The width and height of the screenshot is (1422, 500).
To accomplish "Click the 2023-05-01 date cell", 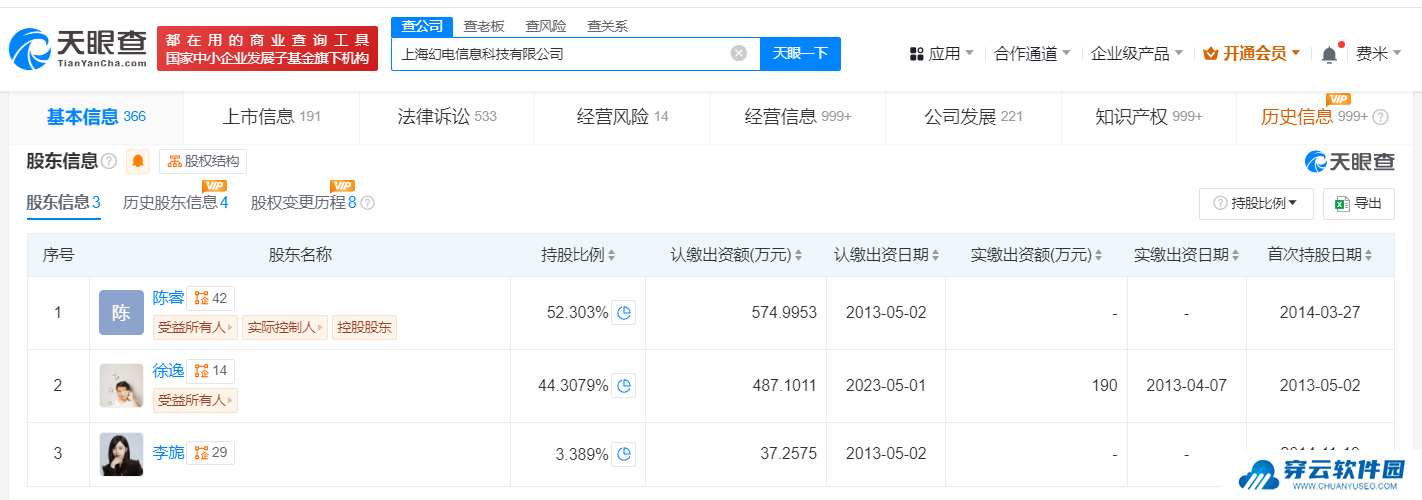I will (x=886, y=385).
